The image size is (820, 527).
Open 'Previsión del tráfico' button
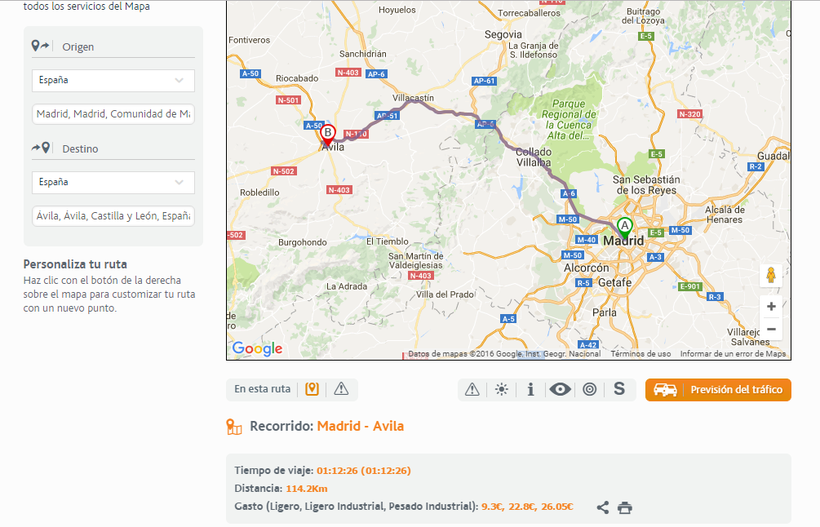[718, 390]
